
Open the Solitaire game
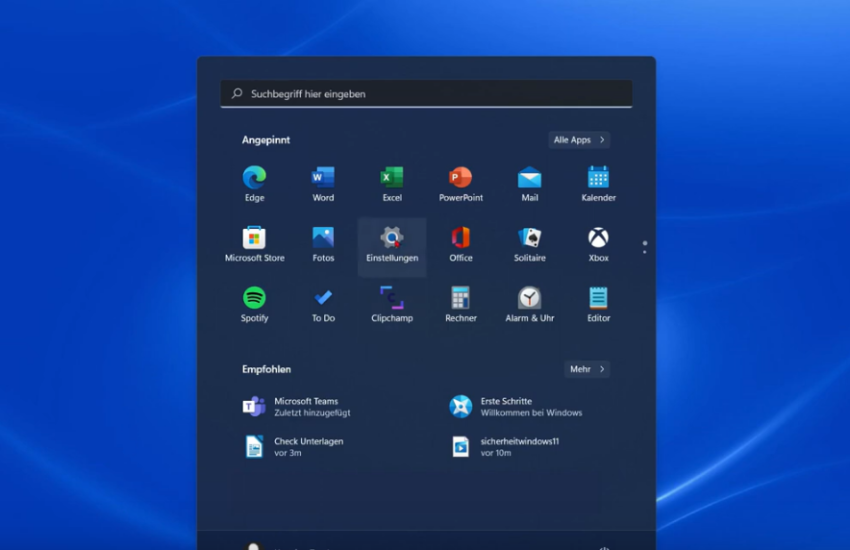click(530, 244)
